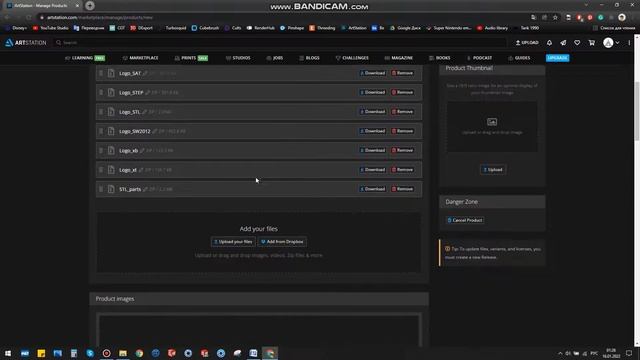The image size is (640, 360).
Task: Open the Podcast menu item
Action: [480, 58]
